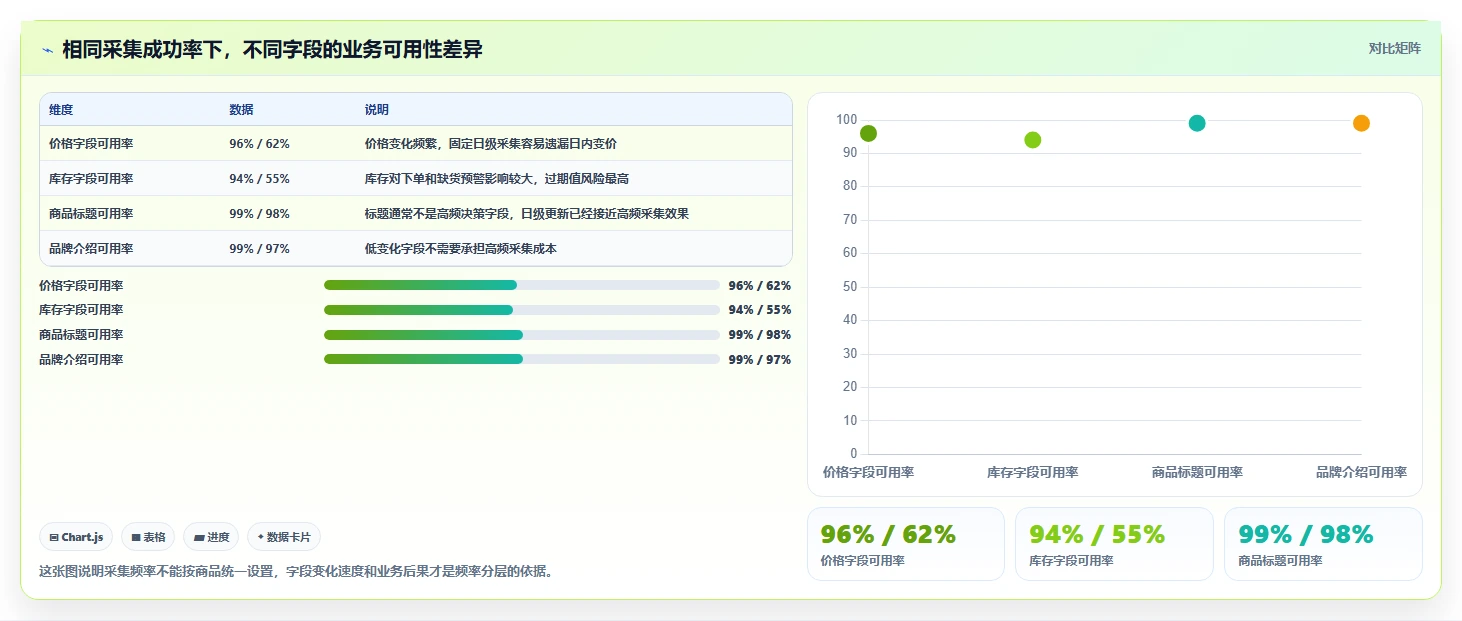Click progress label 价格字段可用率
This screenshot has width=1462, height=621.
tap(81, 286)
